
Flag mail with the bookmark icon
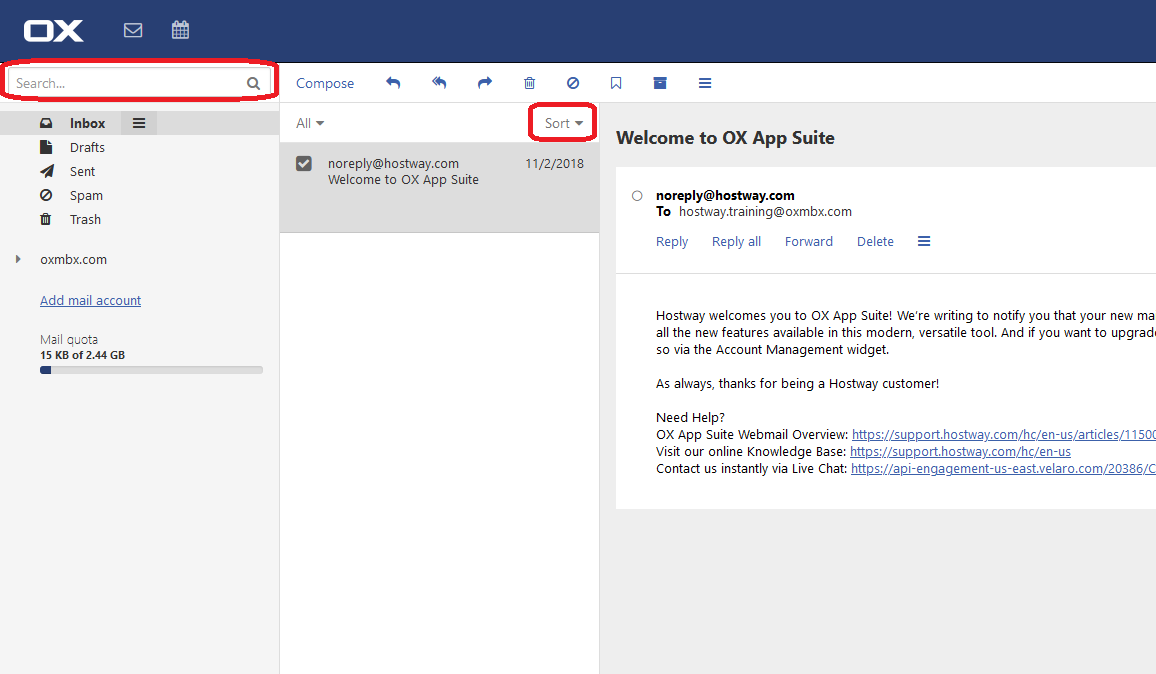coord(616,83)
